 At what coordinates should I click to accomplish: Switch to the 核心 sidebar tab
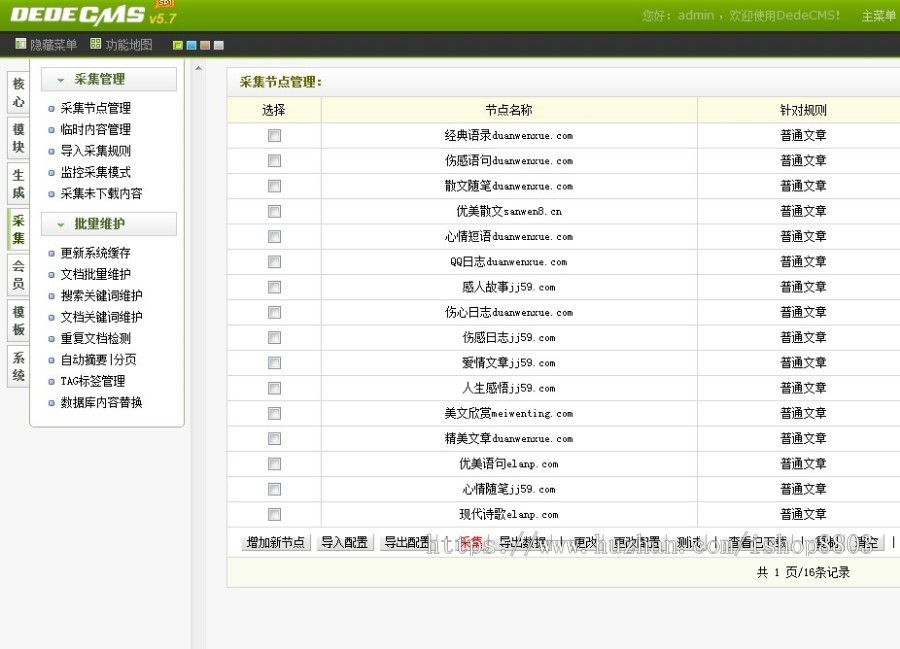(16, 93)
